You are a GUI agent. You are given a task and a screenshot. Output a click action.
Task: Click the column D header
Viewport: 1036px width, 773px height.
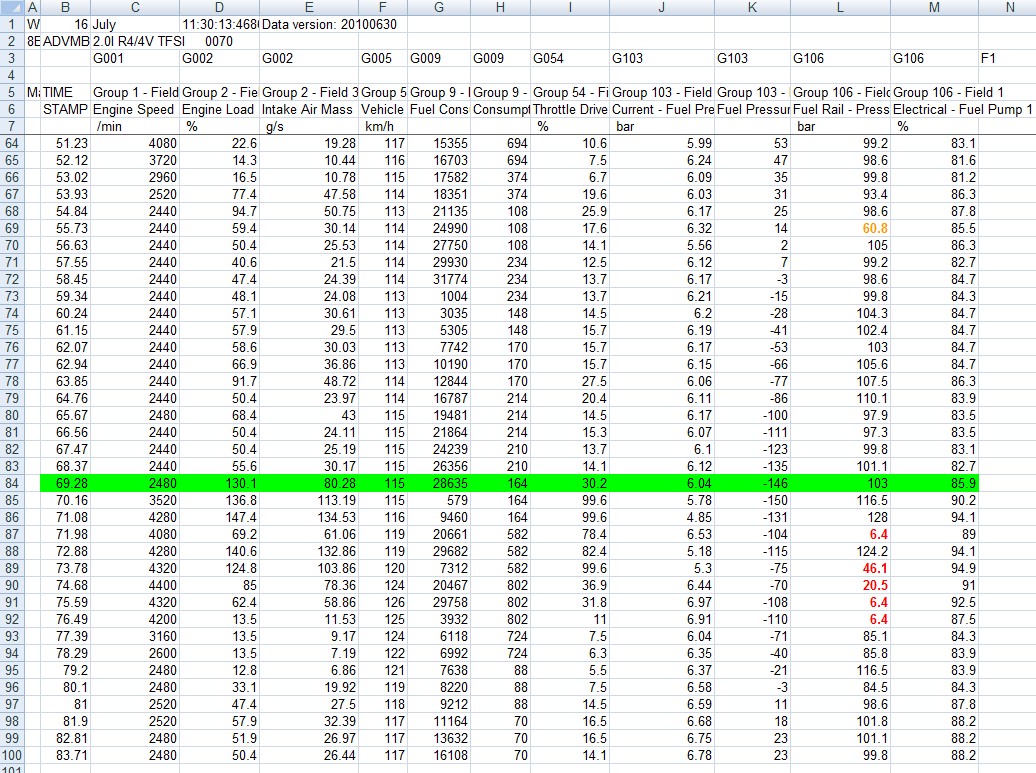[x=219, y=7]
